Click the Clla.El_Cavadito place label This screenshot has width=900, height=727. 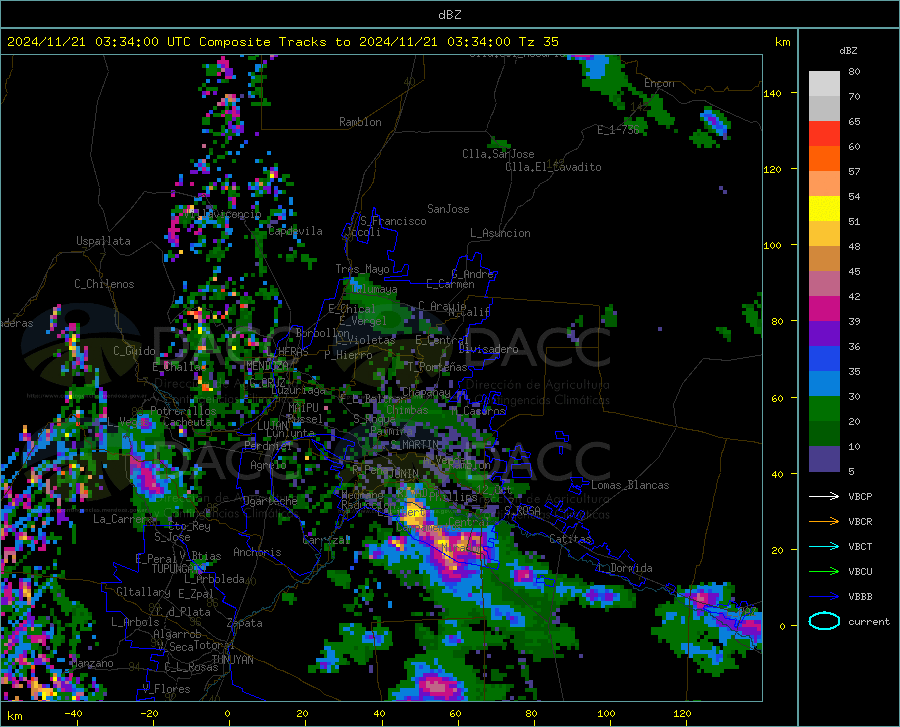click(x=553, y=167)
